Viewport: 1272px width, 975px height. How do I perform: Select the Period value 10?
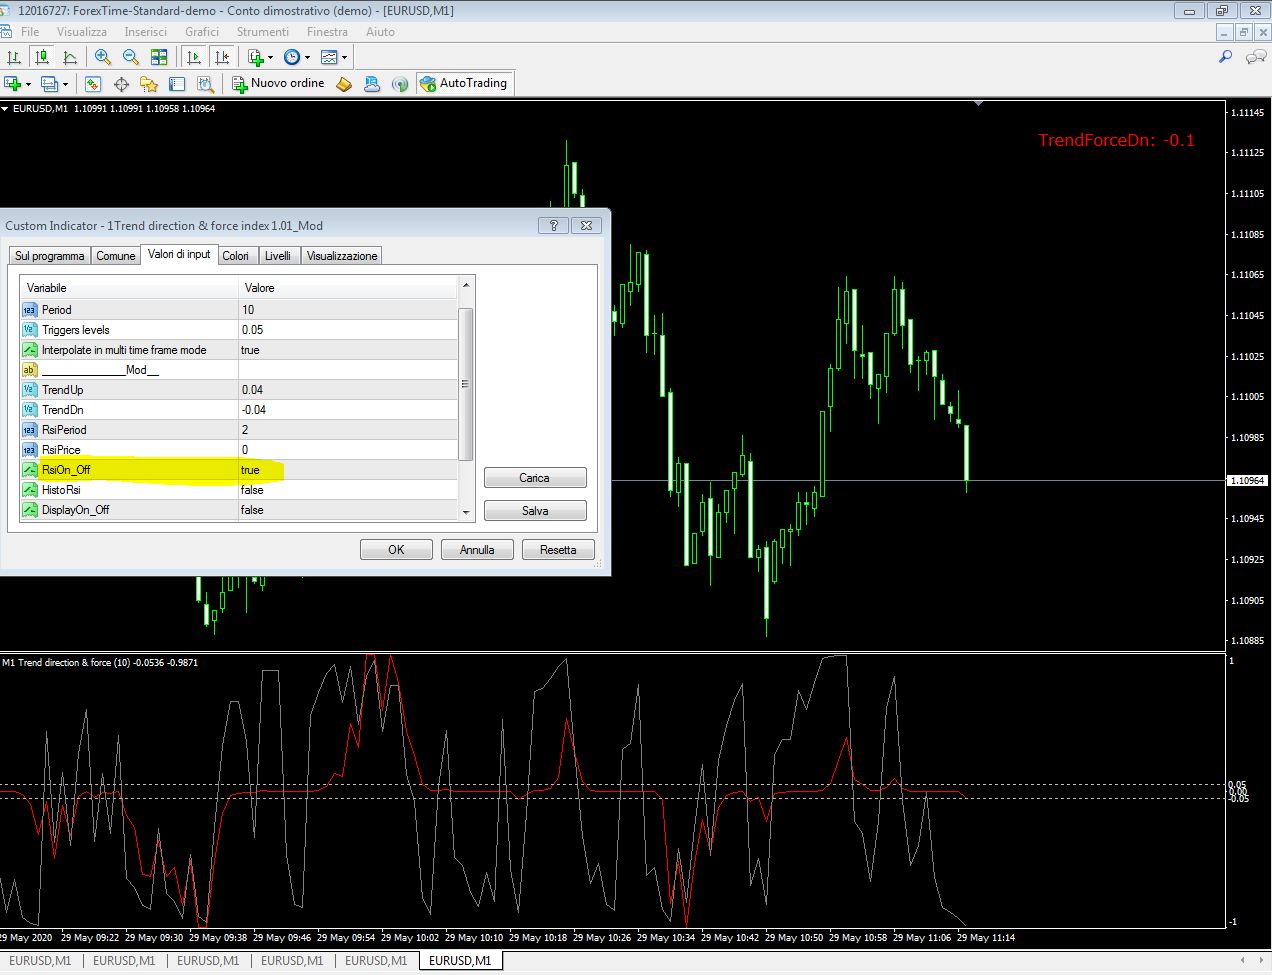point(348,310)
